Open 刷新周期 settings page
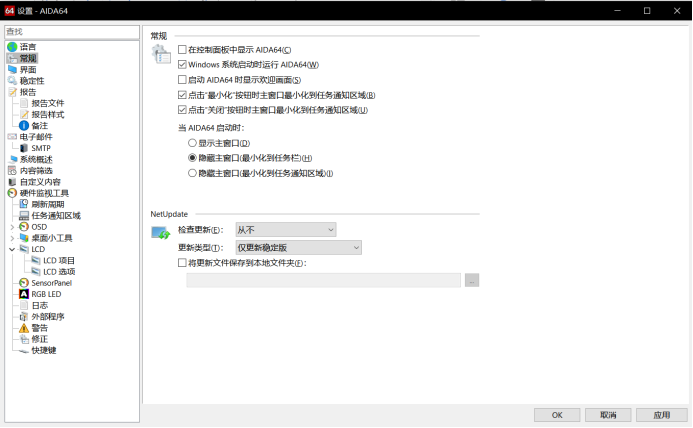The image size is (693, 428). click(48, 204)
